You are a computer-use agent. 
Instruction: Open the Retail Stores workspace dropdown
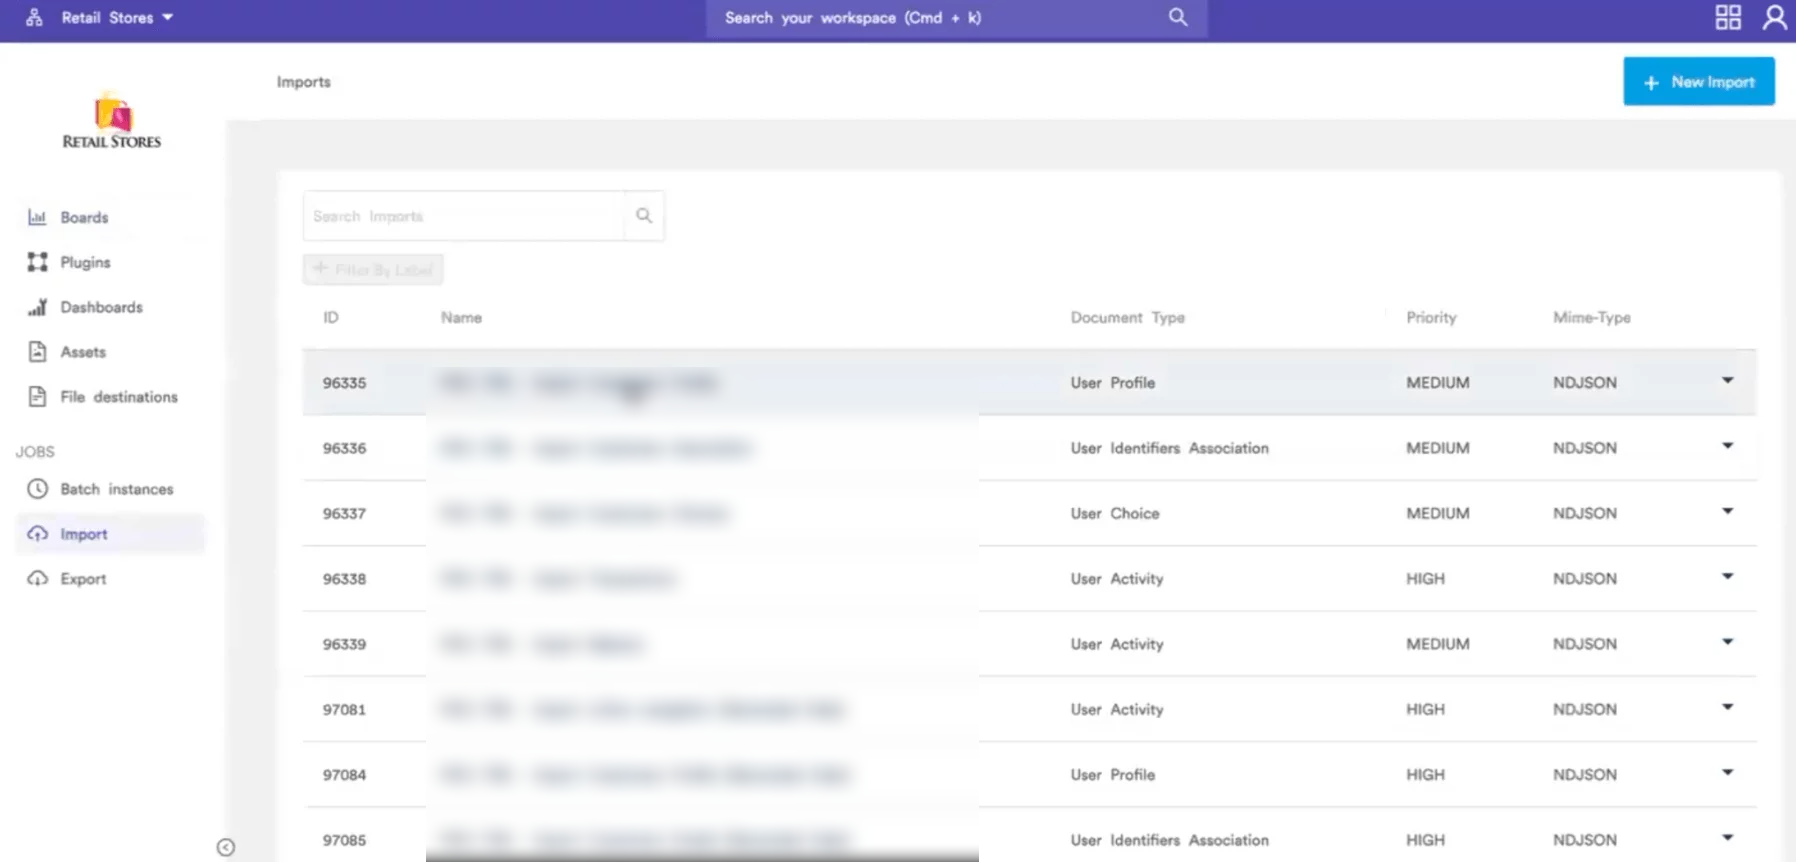coord(117,17)
